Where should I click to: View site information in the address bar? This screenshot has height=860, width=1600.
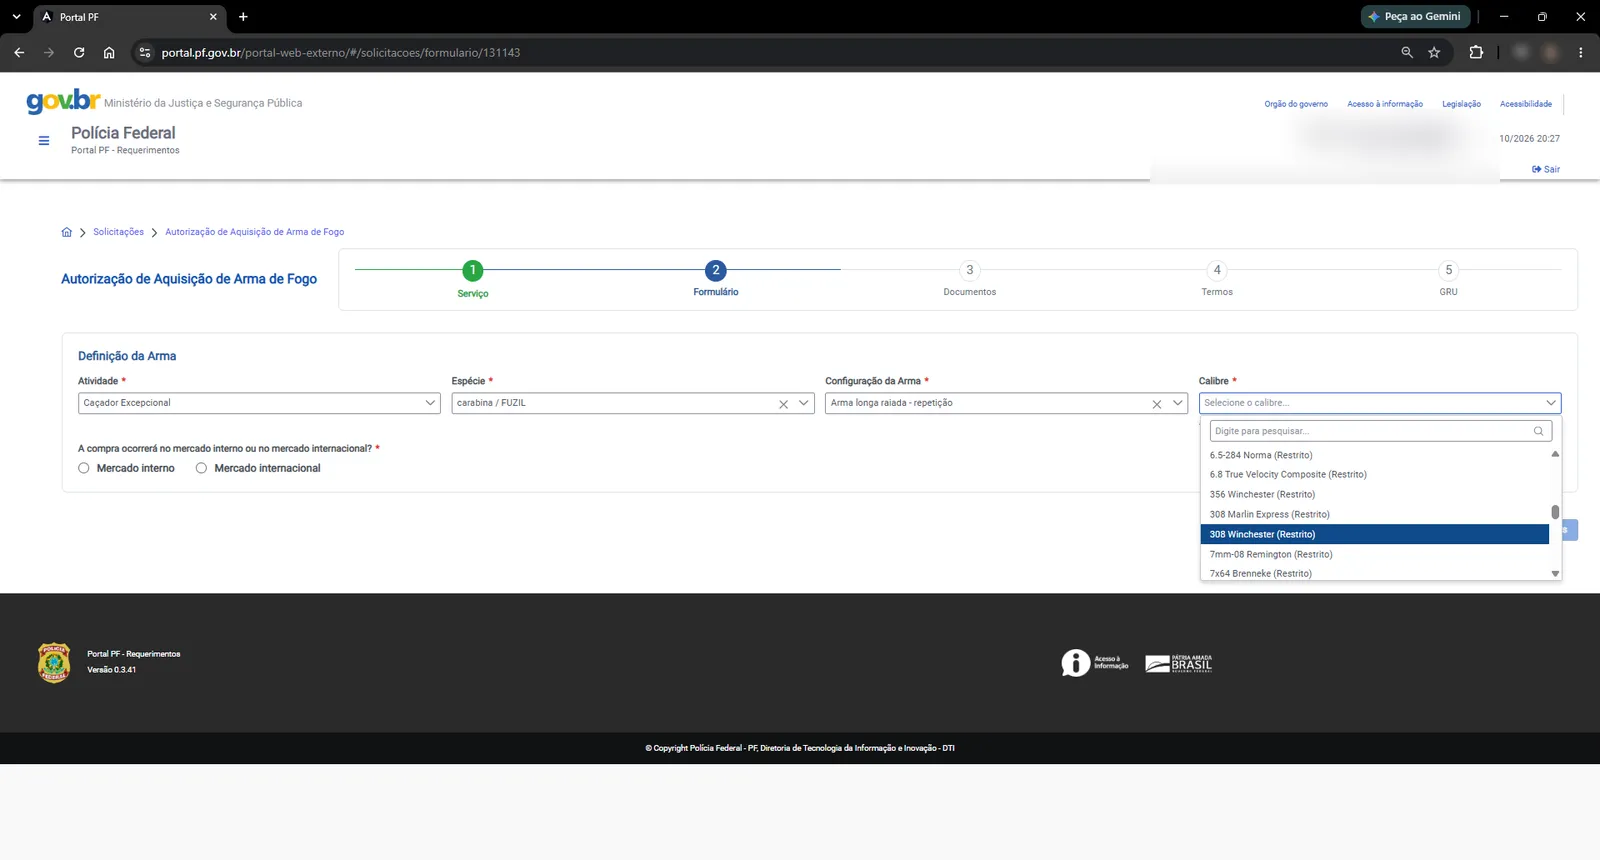[145, 52]
